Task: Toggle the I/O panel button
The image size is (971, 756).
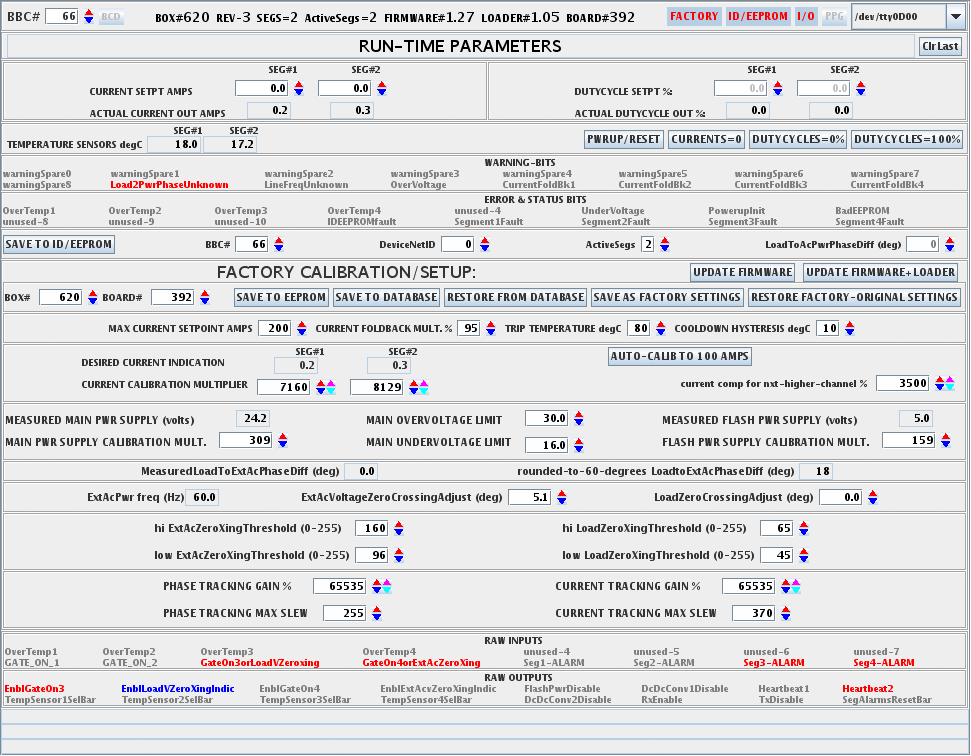Action: [x=805, y=16]
